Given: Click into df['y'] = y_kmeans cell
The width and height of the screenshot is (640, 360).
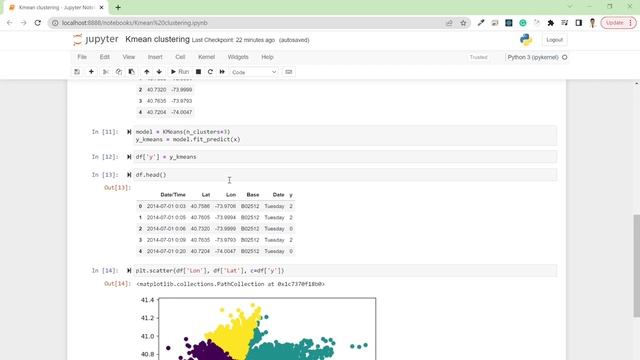Looking at the screenshot, I should tap(345, 157).
